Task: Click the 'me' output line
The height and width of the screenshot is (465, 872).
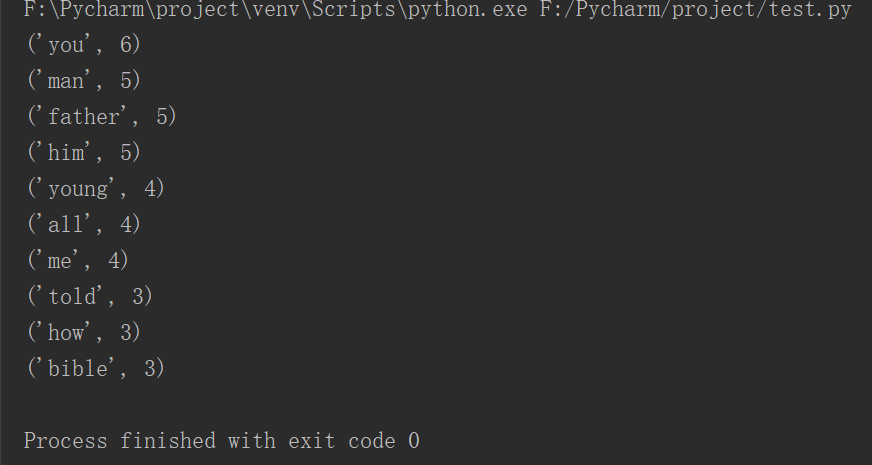Action: (78, 261)
